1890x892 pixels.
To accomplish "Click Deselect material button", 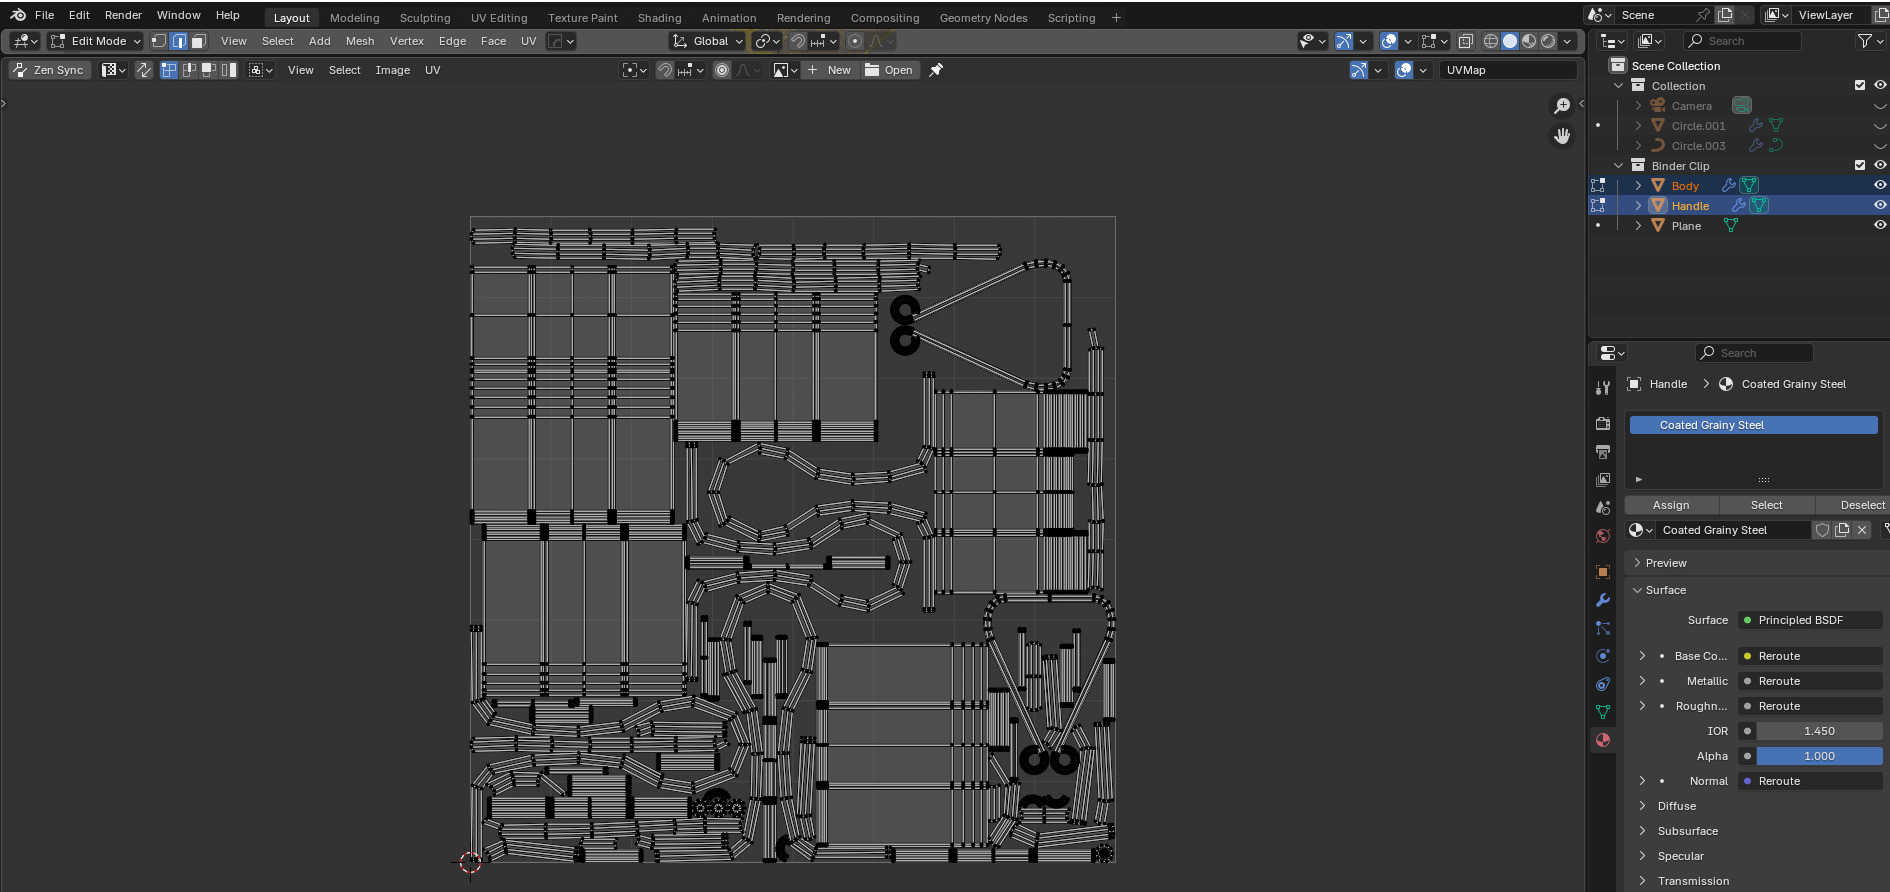I will (1852, 505).
